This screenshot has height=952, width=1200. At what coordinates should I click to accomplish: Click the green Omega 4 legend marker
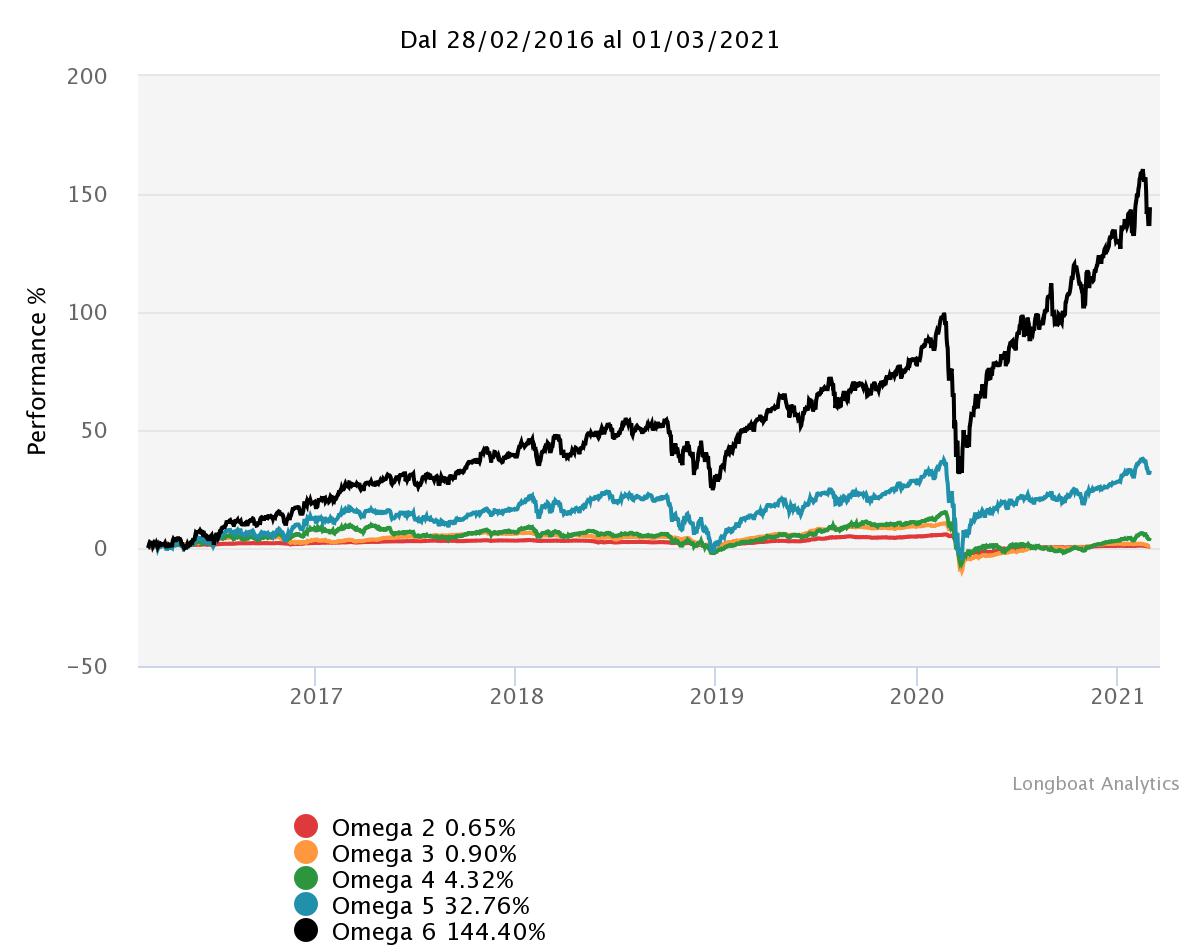point(306,879)
